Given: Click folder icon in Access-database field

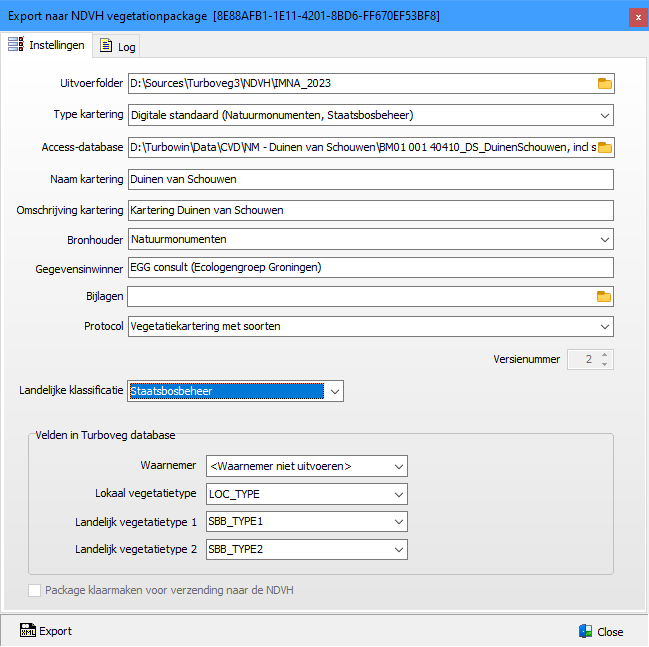Looking at the screenshot, I should coord(604,148).
